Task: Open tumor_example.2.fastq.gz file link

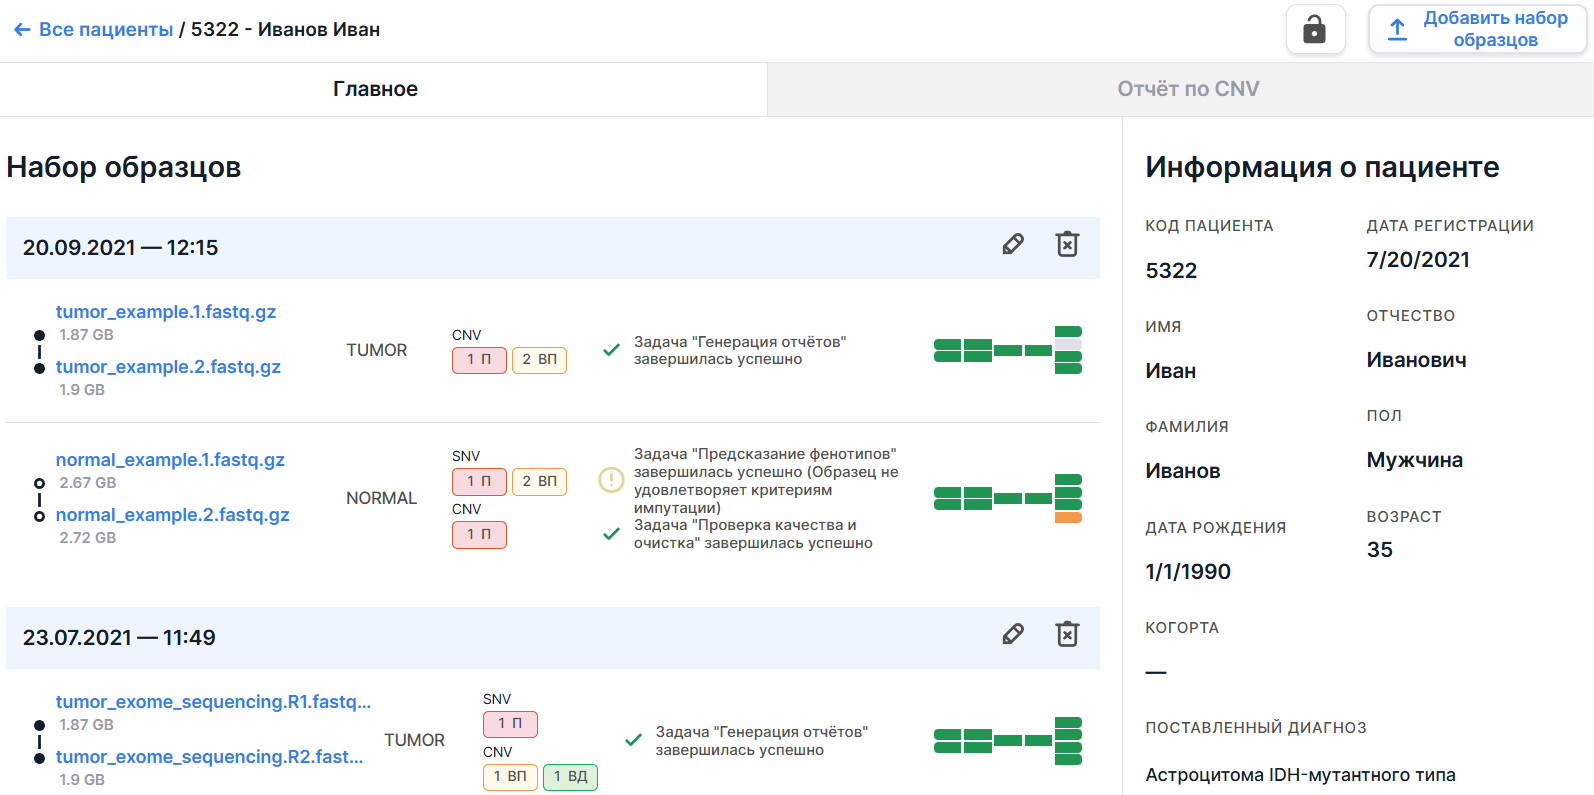Action: tap(168, 367)
